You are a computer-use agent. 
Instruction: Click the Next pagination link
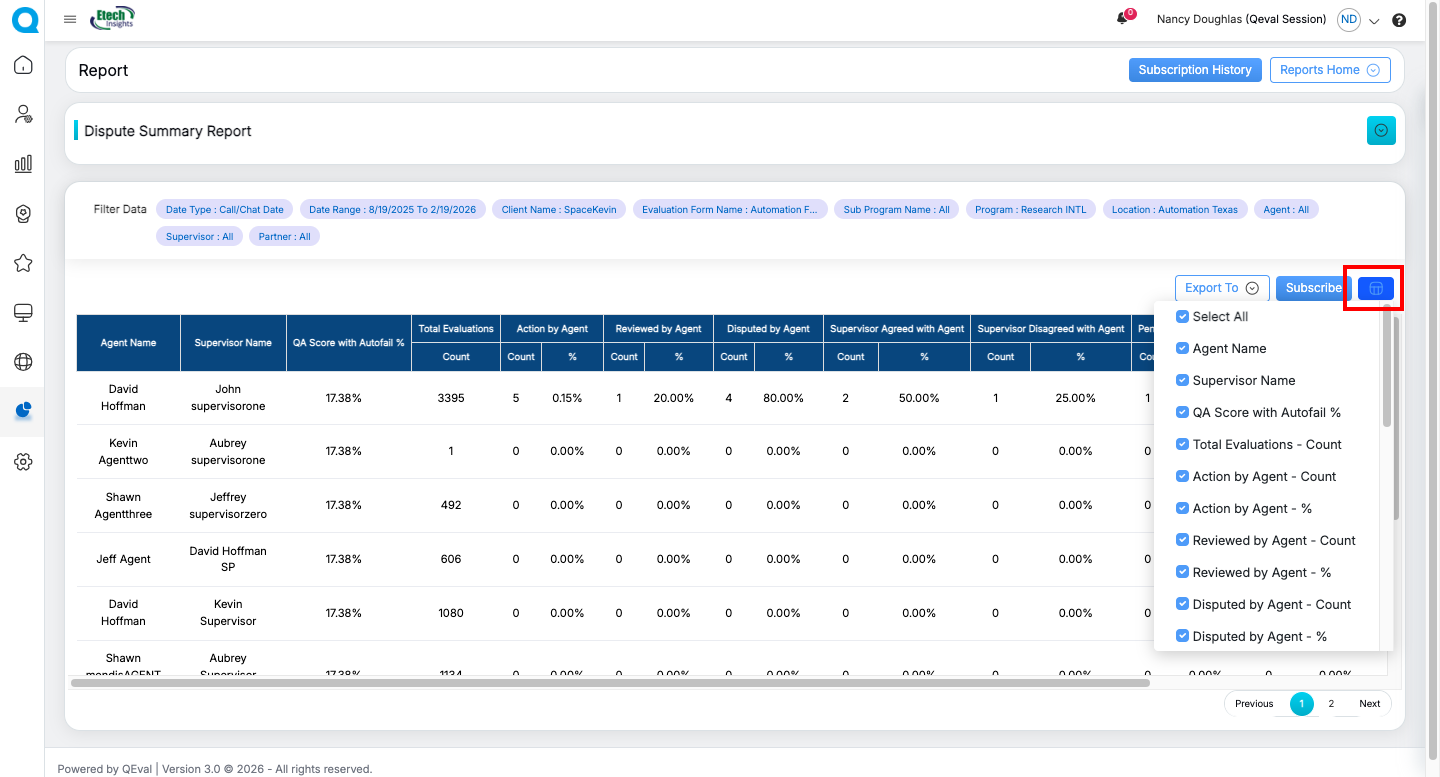(x=1369, y=704)
